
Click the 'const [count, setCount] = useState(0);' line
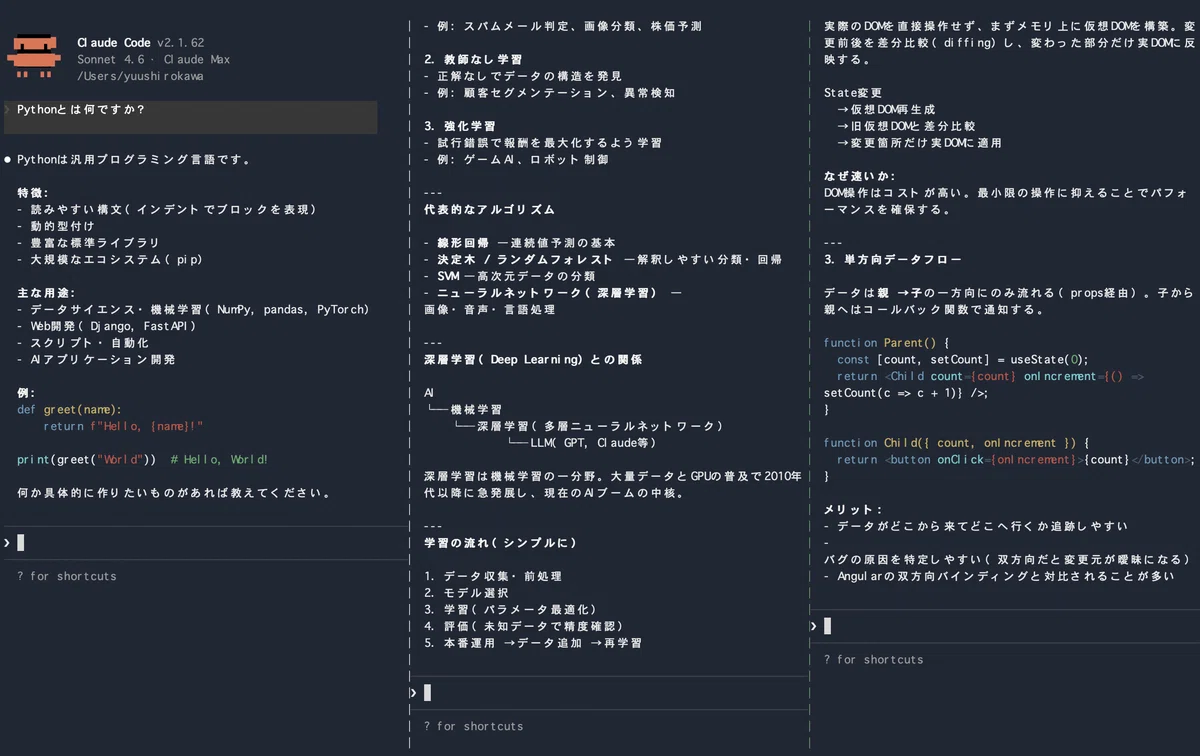coord(963,360)
